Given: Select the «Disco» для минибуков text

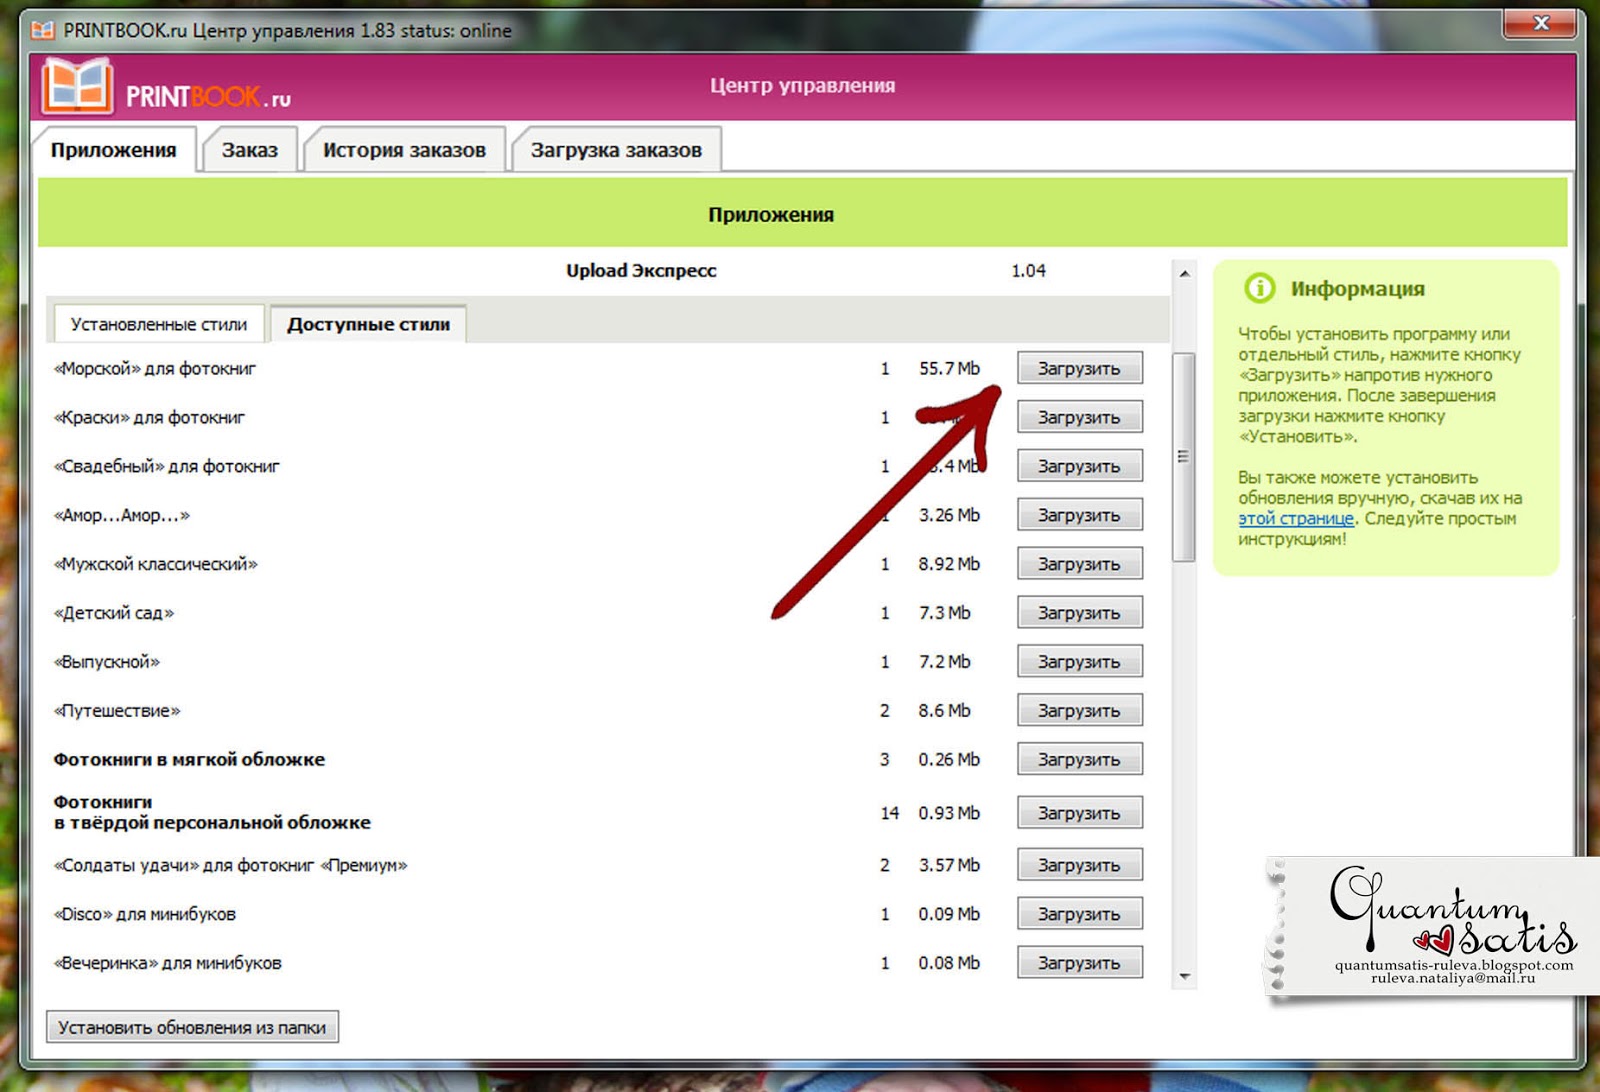Looking at the screenshot, I should click(x=145, y=915).
